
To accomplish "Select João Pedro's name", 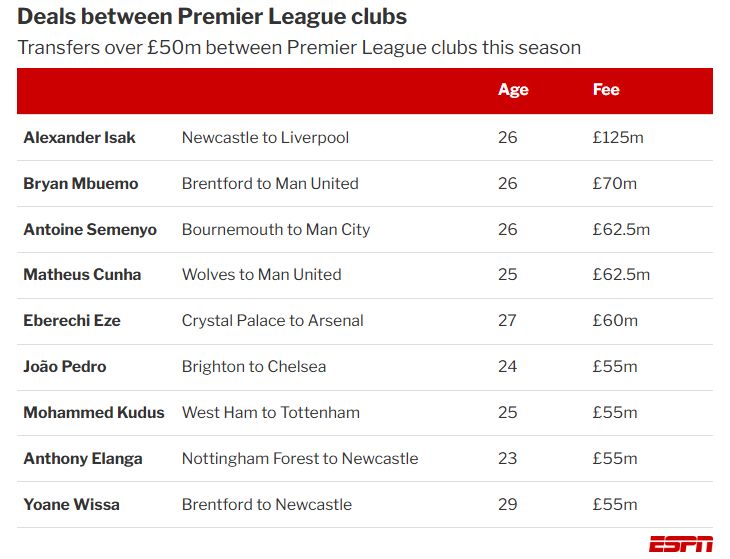I will pos(65,367).
